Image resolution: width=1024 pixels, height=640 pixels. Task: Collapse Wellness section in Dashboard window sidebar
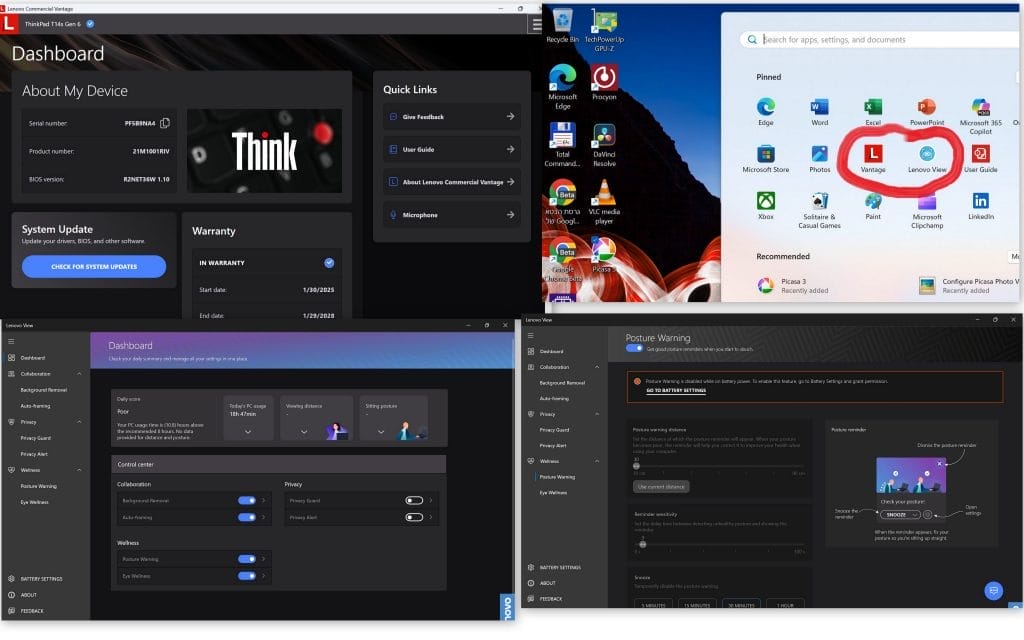click(x=80, y=470)
